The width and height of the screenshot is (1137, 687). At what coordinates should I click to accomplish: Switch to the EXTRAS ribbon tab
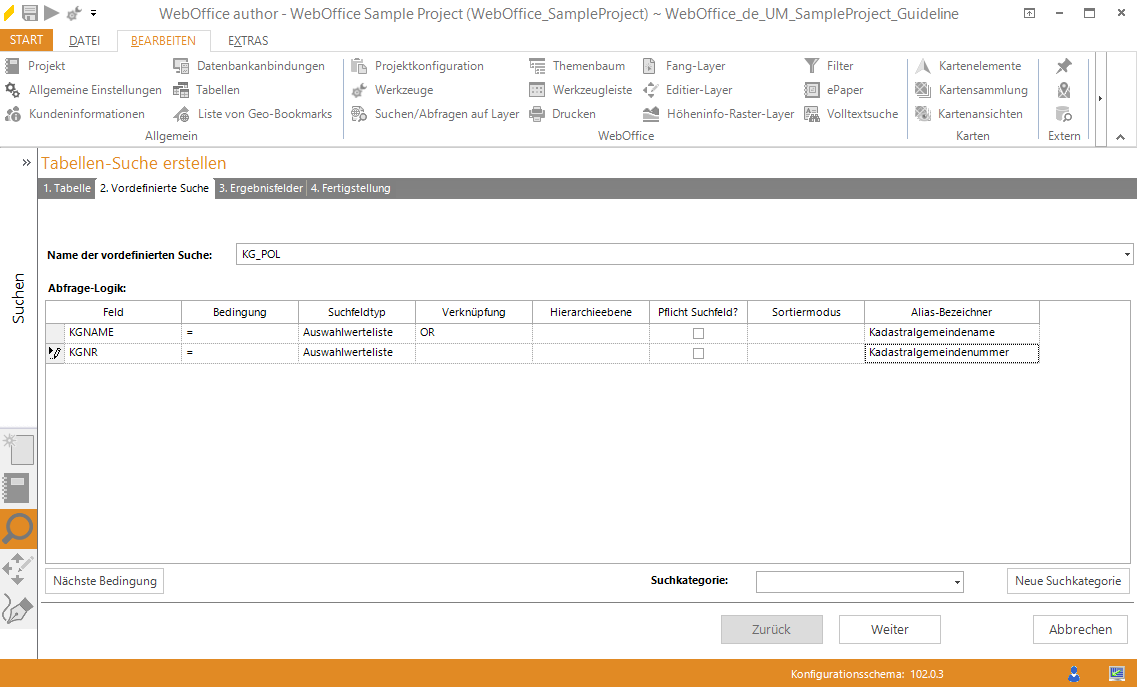click(x=248, y=41)
